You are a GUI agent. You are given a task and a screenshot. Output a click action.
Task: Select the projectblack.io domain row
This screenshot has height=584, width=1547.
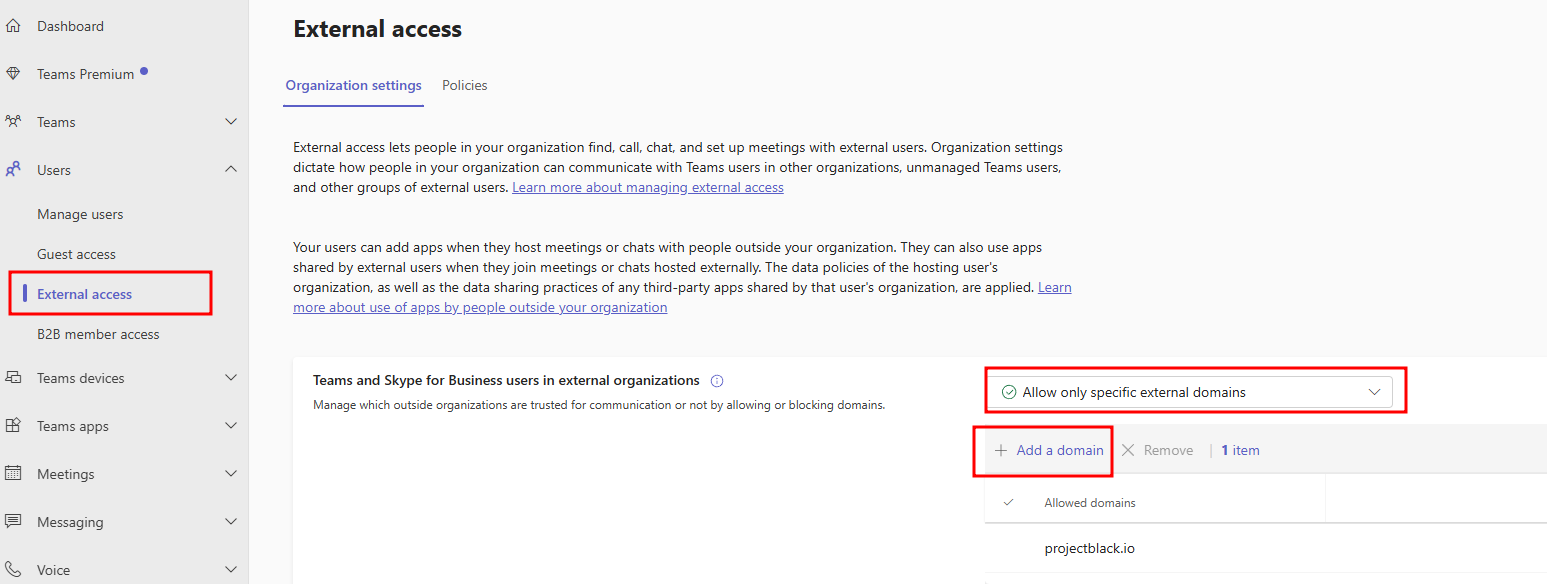(1089, 549)
